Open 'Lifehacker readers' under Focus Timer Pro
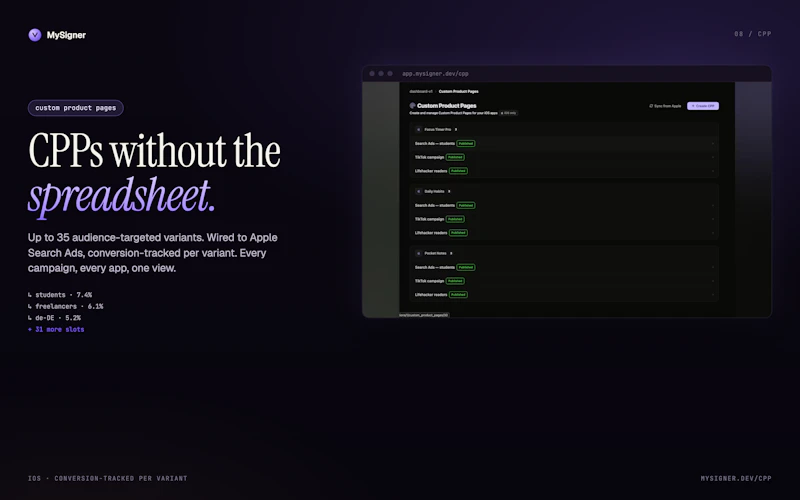800x500 pixels. click(564, 171)
